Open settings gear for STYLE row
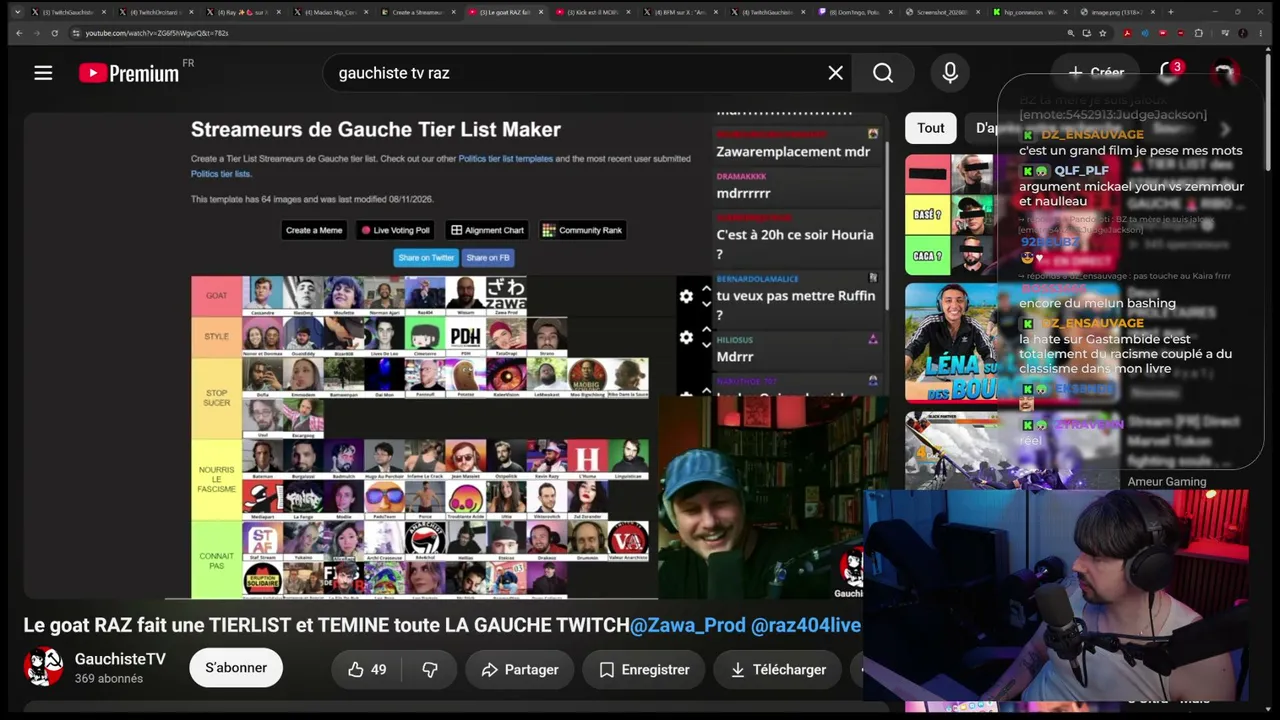Viewport: 1280px width, 720px height. [686, 337]
